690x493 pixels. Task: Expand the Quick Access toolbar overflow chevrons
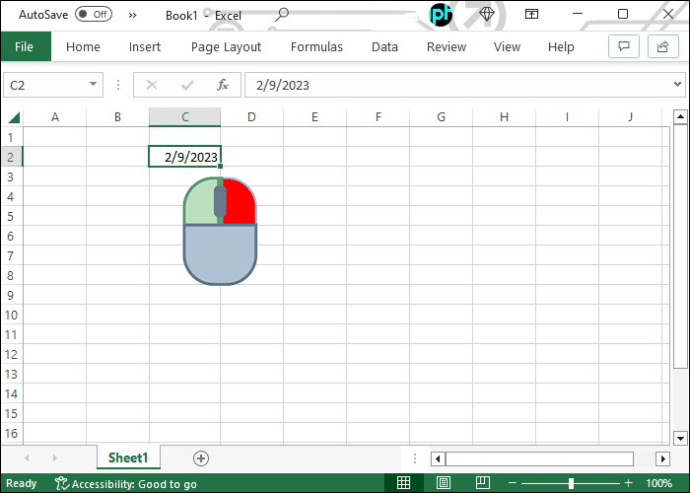pyautogui.click(x=132, y=15)
